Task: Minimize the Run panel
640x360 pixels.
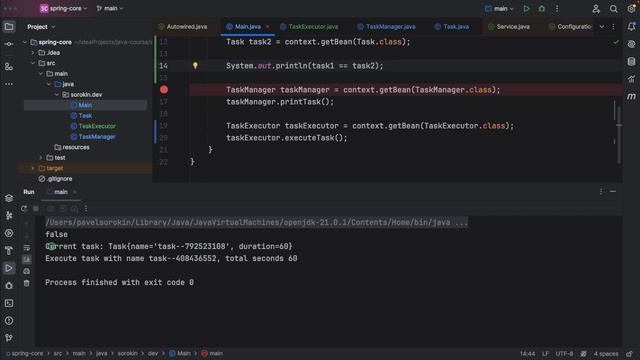Action: [x=613, y=191]
